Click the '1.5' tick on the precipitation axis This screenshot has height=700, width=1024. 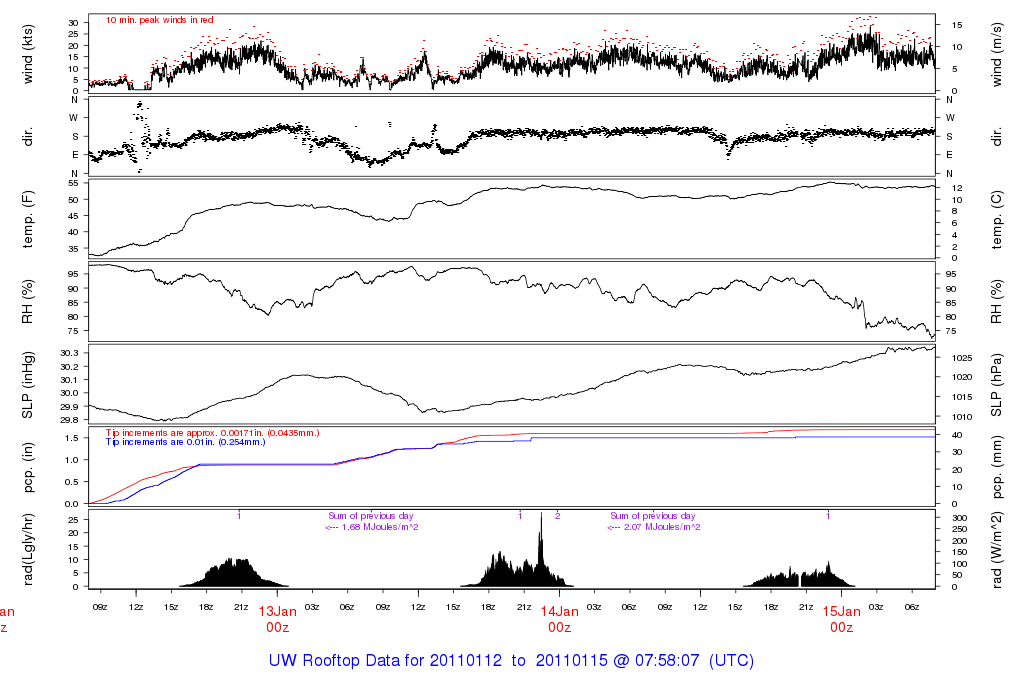[73, 438]
